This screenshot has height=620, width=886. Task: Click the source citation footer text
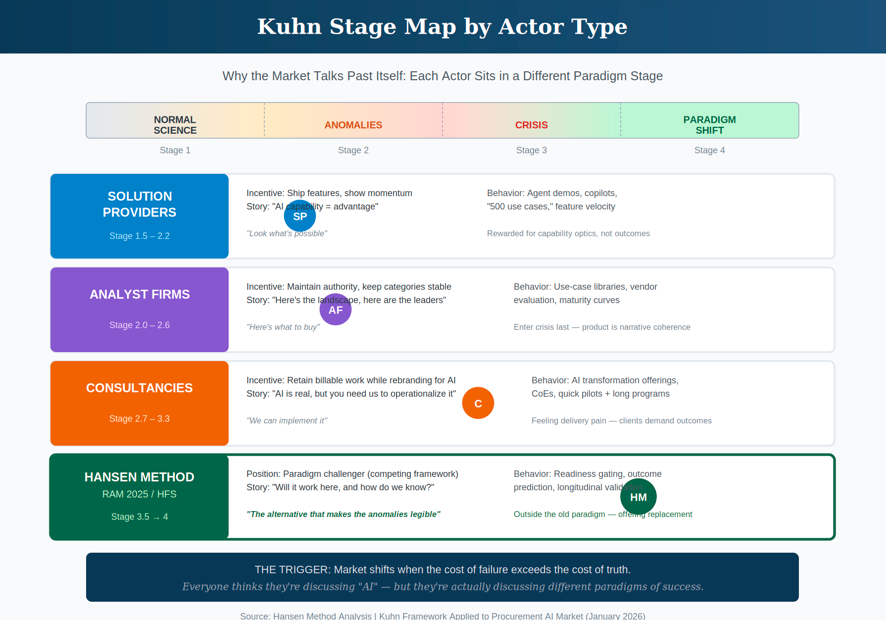[x=442, y=615]
